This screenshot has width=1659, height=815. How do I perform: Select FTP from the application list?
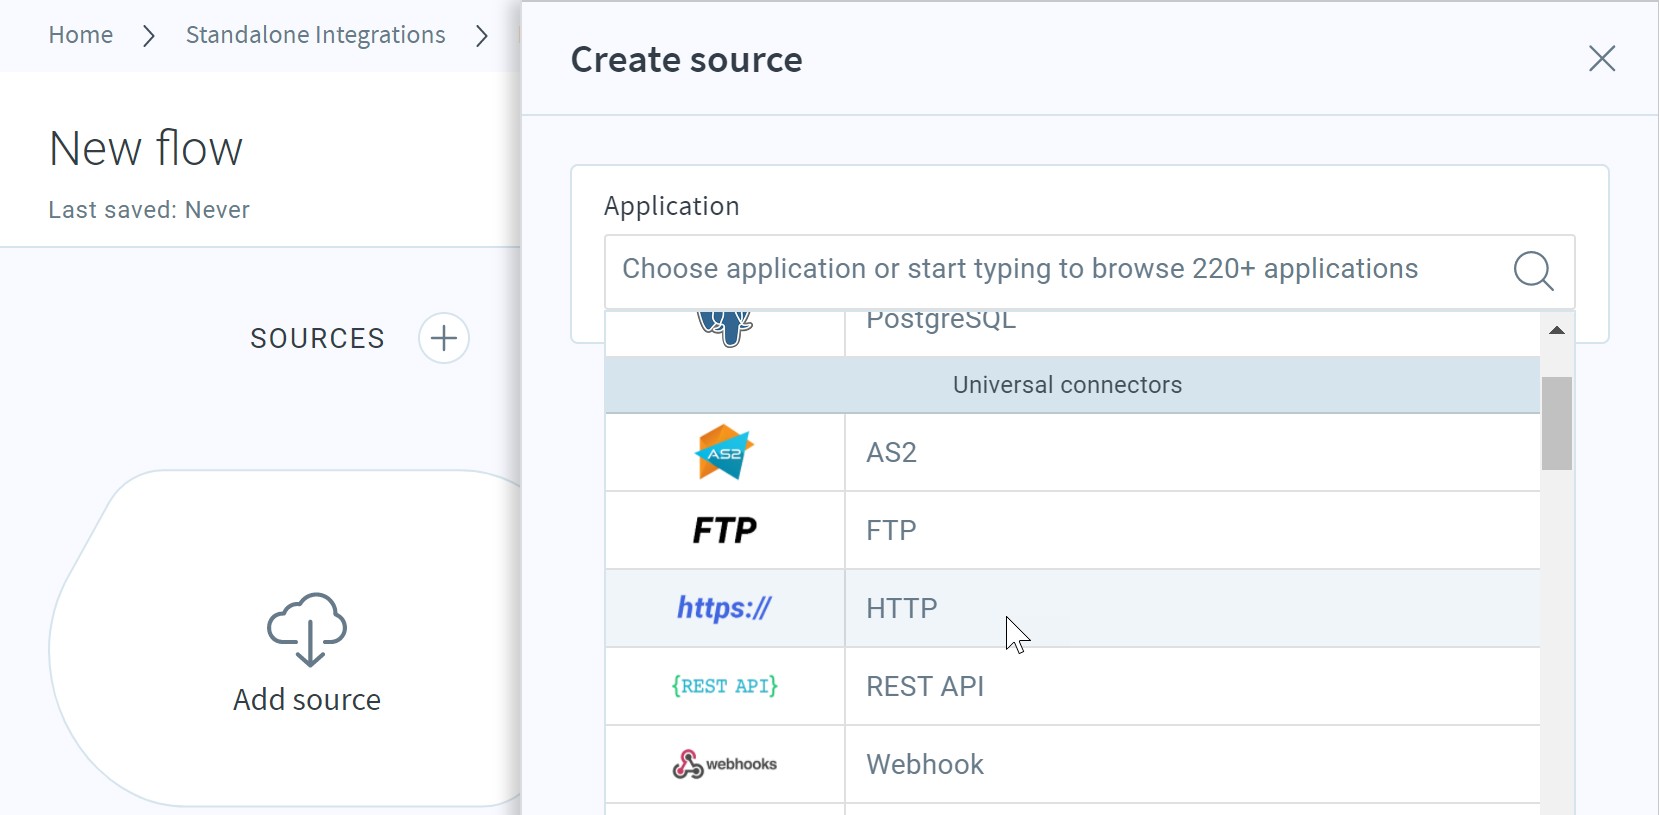point(1072,530)
